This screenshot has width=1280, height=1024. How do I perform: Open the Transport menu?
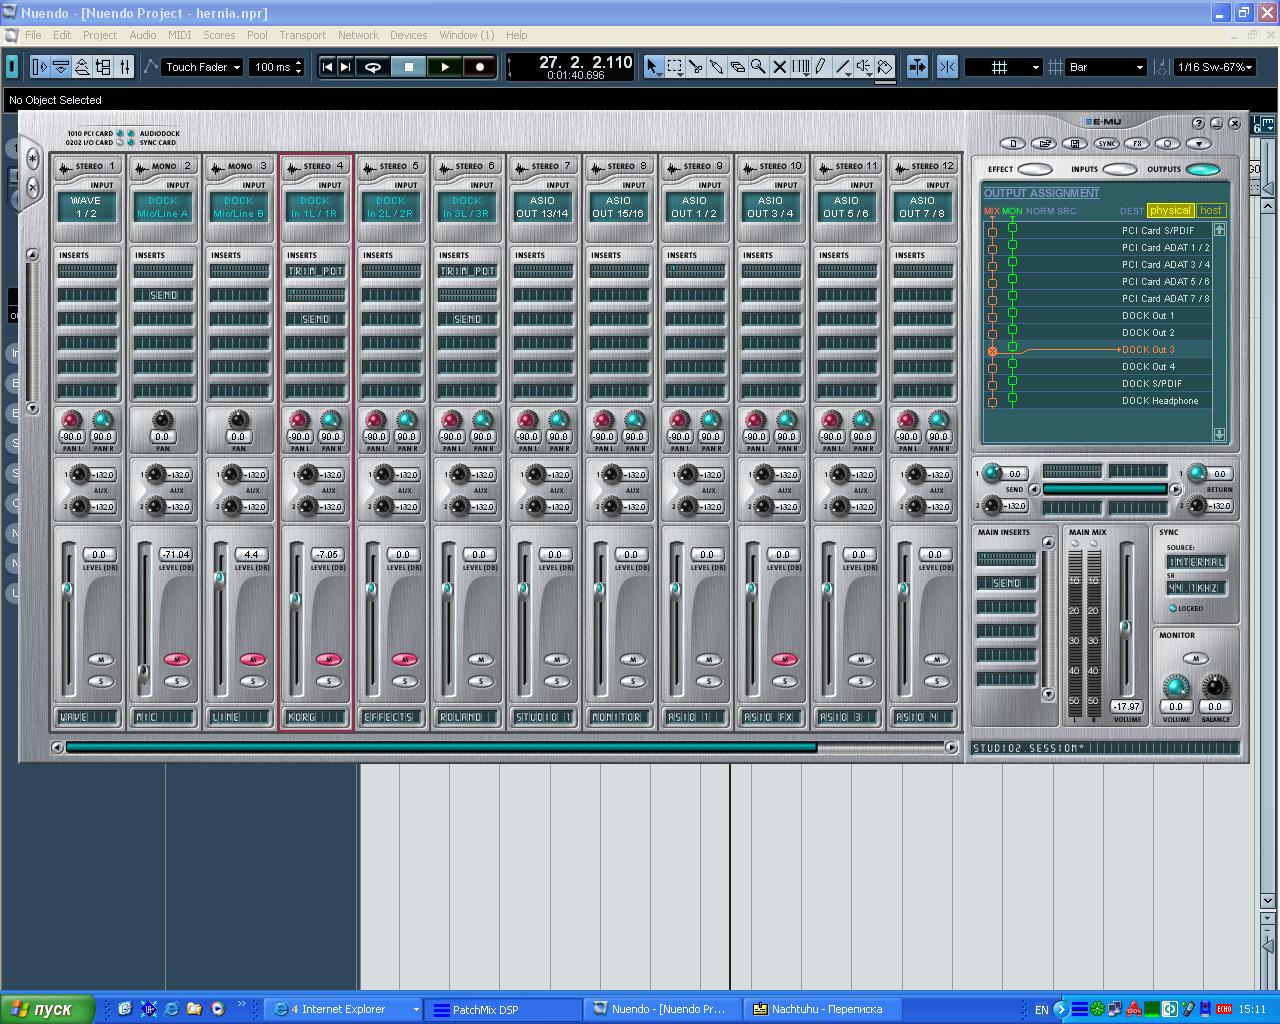(x=302, y=35)
